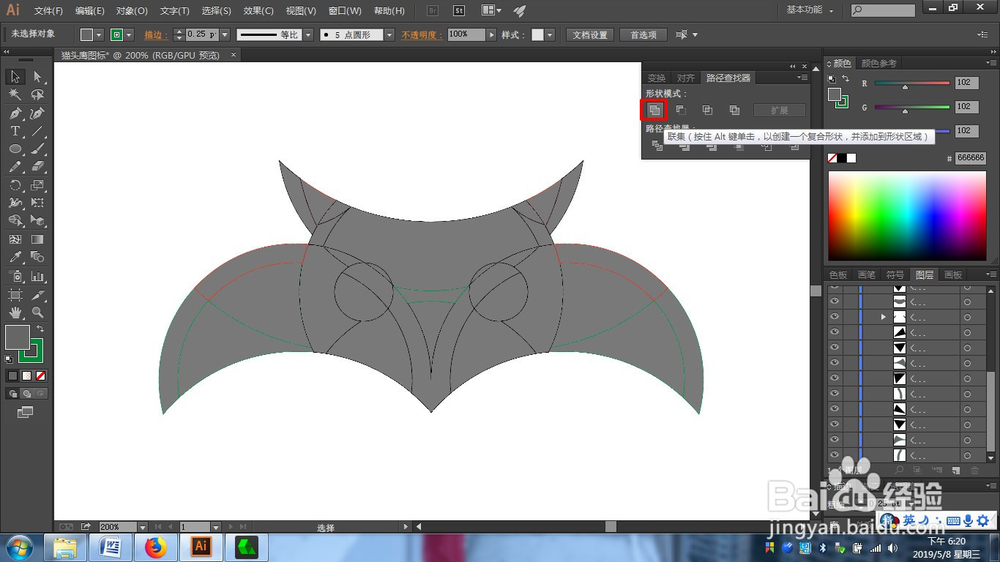Activate the Zoom tool
Image resolution: width=1000 pixels, height=562 pixels.
pos(37,312)
